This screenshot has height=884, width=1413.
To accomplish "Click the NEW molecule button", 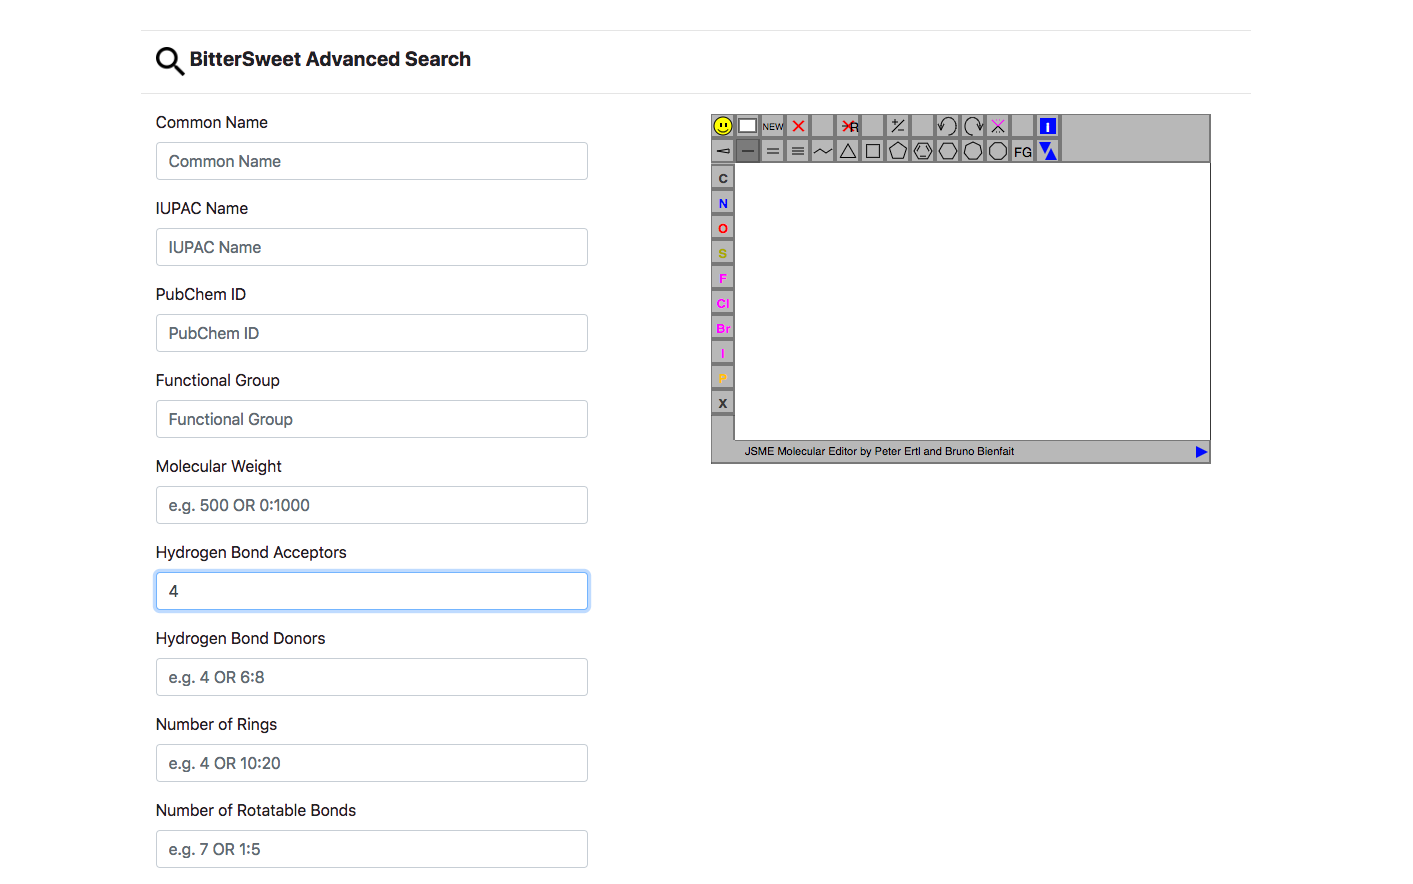I will coord(773,126).
